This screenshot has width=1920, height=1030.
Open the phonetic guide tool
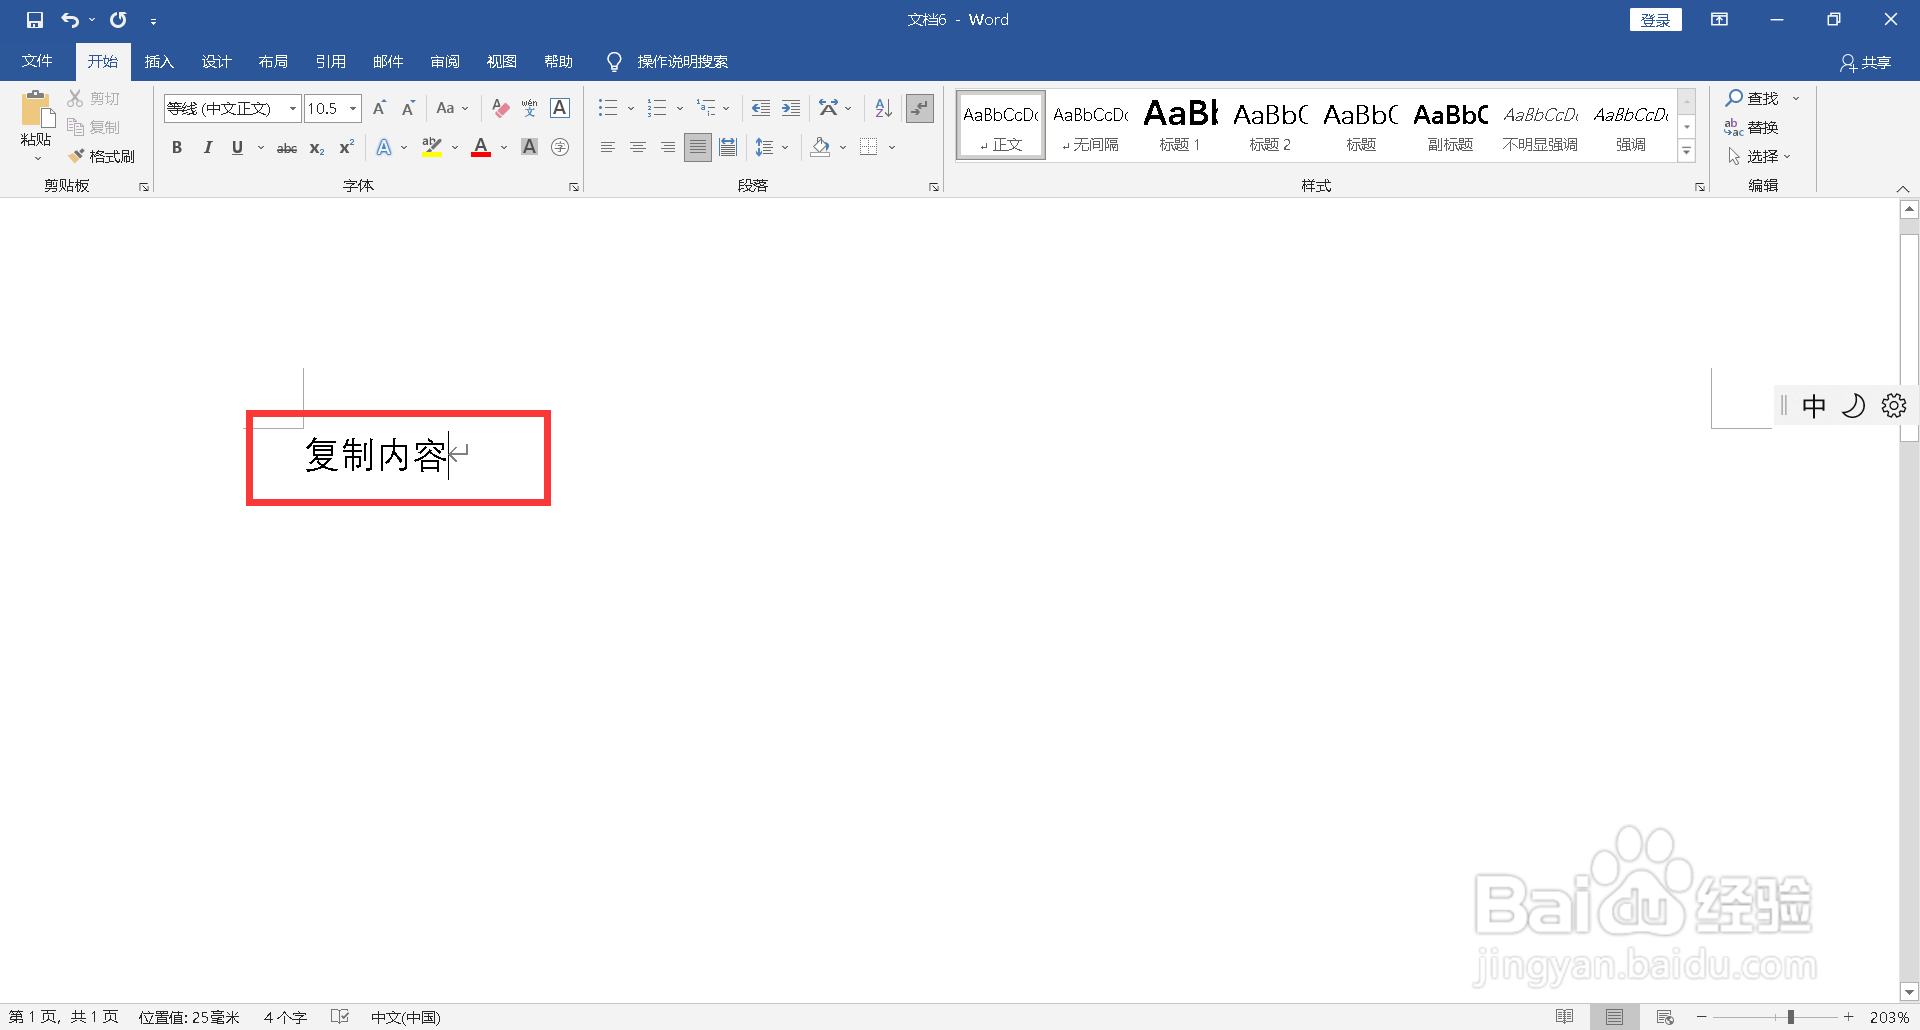coord(530,108)
